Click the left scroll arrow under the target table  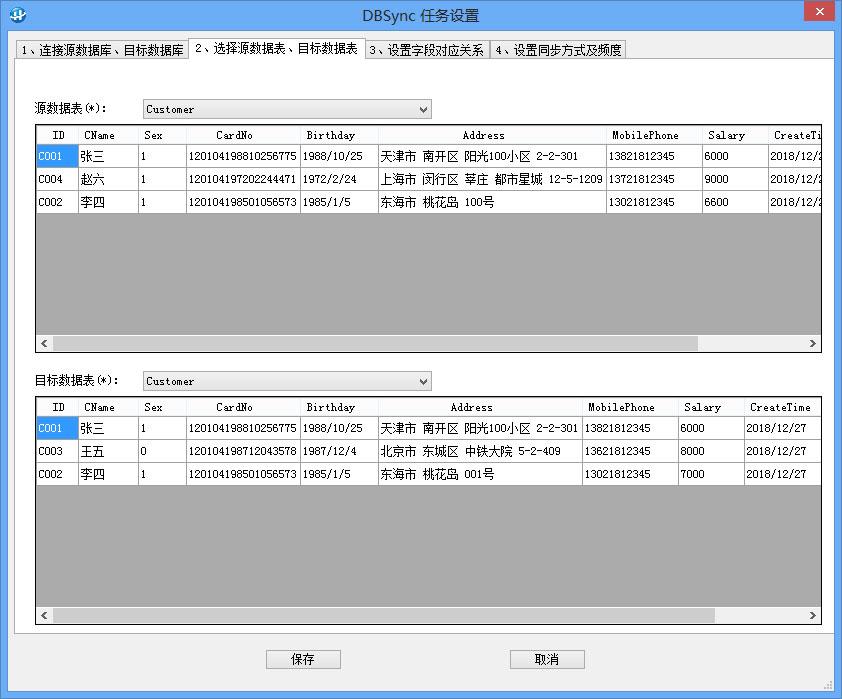point(44,615)
